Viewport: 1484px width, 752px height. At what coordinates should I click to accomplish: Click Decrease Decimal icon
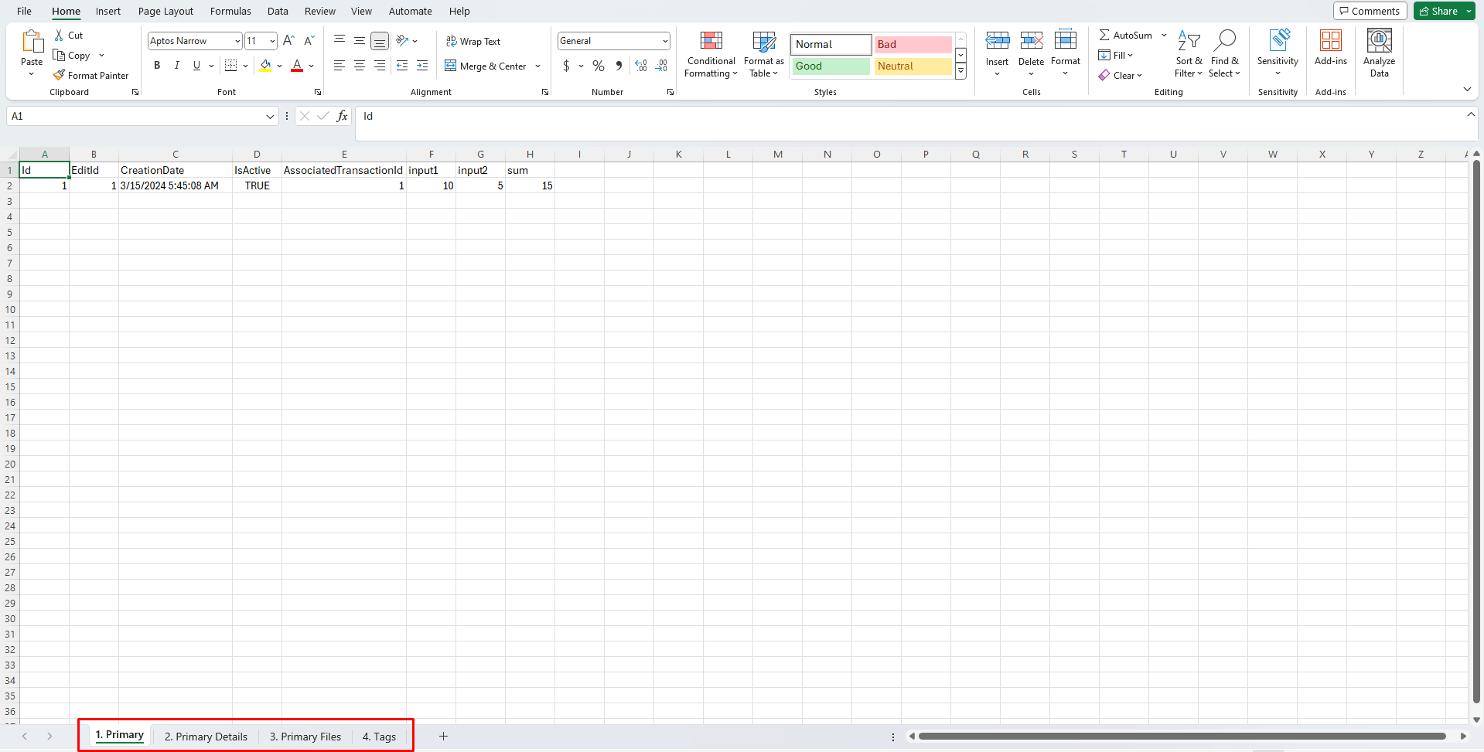pyautogui.click(x=662, y=66)
